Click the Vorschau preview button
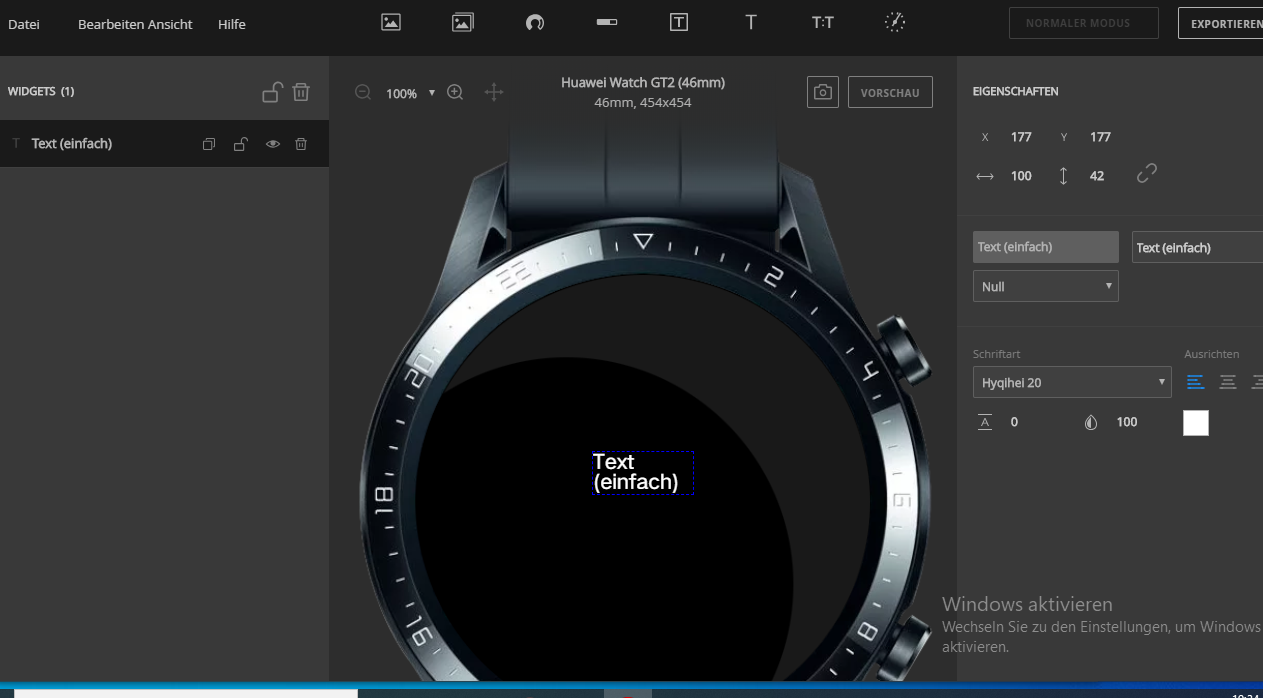This screenshot has height=698, width=1263. [890, 92]
